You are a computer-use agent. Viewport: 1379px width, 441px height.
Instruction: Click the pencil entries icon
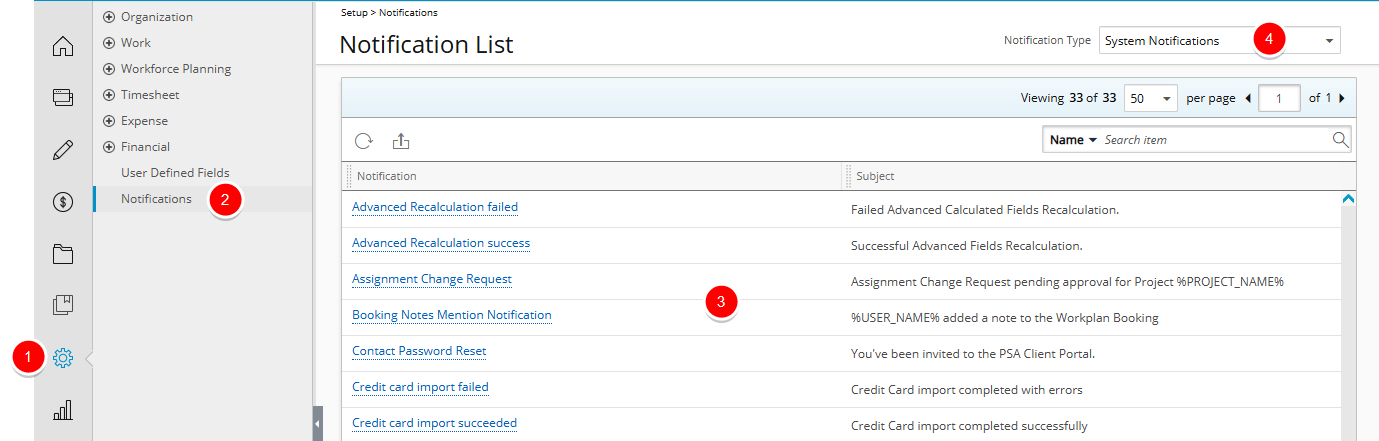pos(63,150)
